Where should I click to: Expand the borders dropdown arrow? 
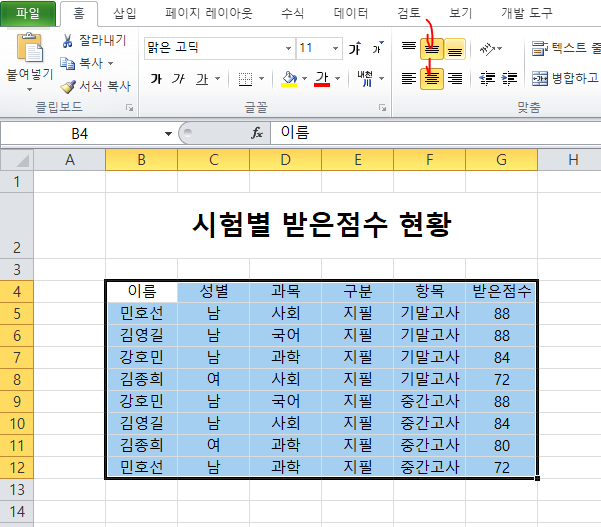[261, 79]
